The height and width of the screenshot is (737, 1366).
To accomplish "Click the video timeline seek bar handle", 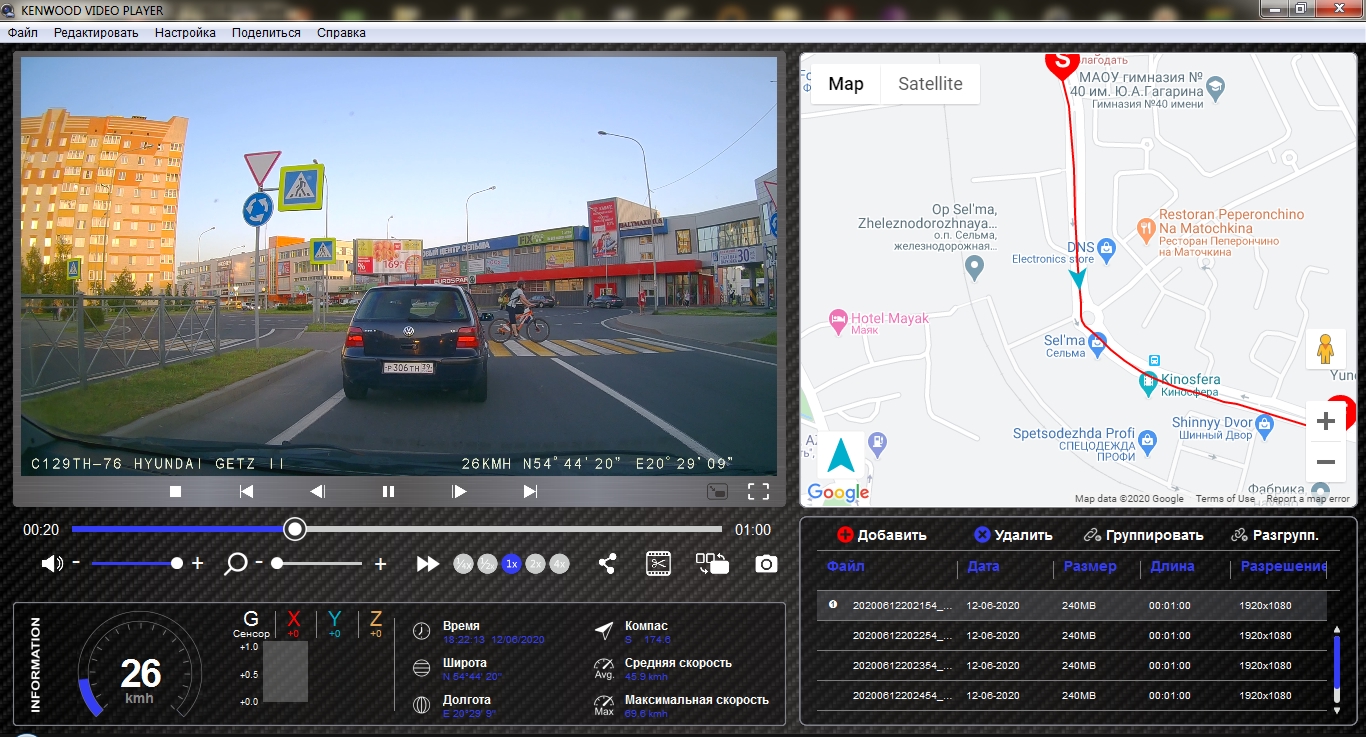I will pos(294,529).
